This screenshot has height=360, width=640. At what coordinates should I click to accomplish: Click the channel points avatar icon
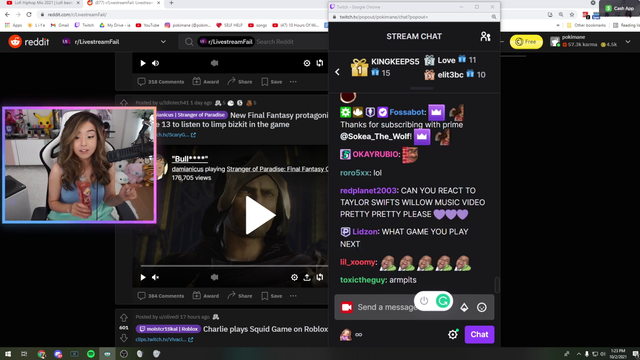[x=346, y=335]
